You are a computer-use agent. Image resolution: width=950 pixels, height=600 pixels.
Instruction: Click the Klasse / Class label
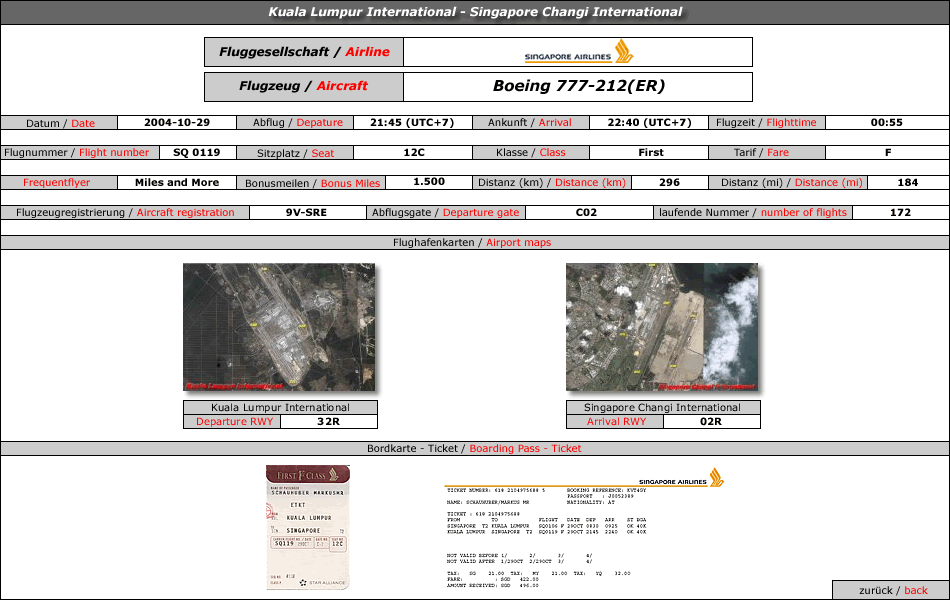click(531, 153)
